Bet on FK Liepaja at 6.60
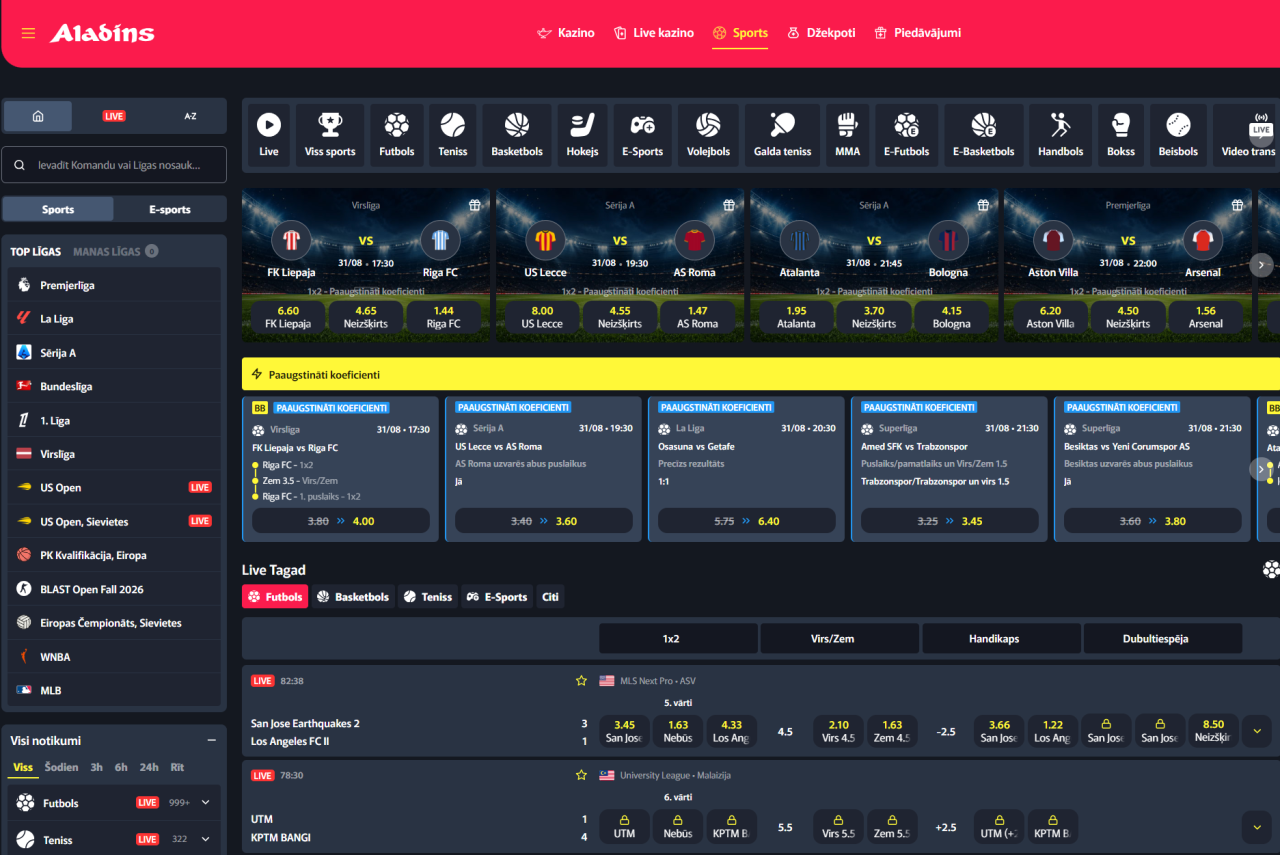 pos(288,317)
